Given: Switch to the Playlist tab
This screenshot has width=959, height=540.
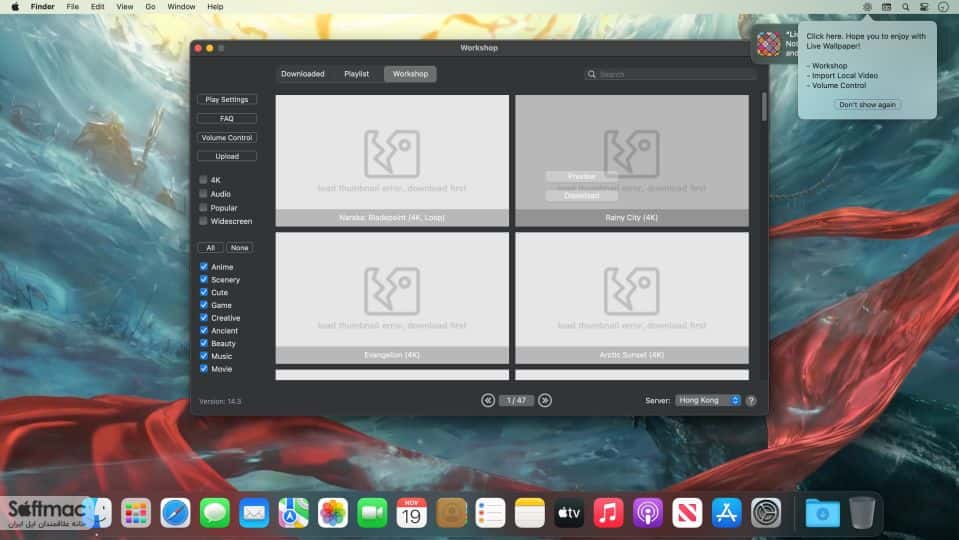Looking at the screenshot, I should [357, 74].
